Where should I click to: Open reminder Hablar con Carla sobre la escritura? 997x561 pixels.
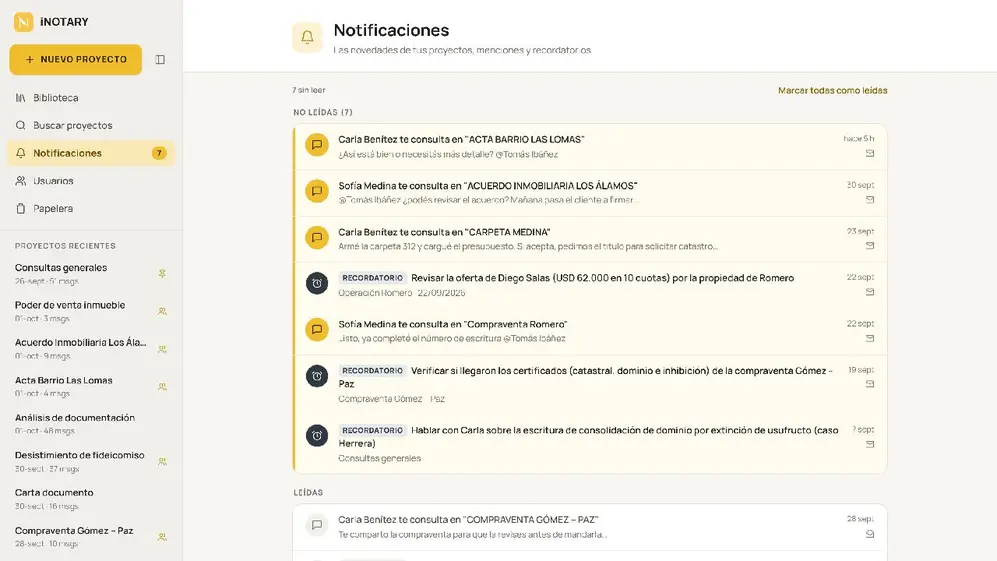(591, 444)
